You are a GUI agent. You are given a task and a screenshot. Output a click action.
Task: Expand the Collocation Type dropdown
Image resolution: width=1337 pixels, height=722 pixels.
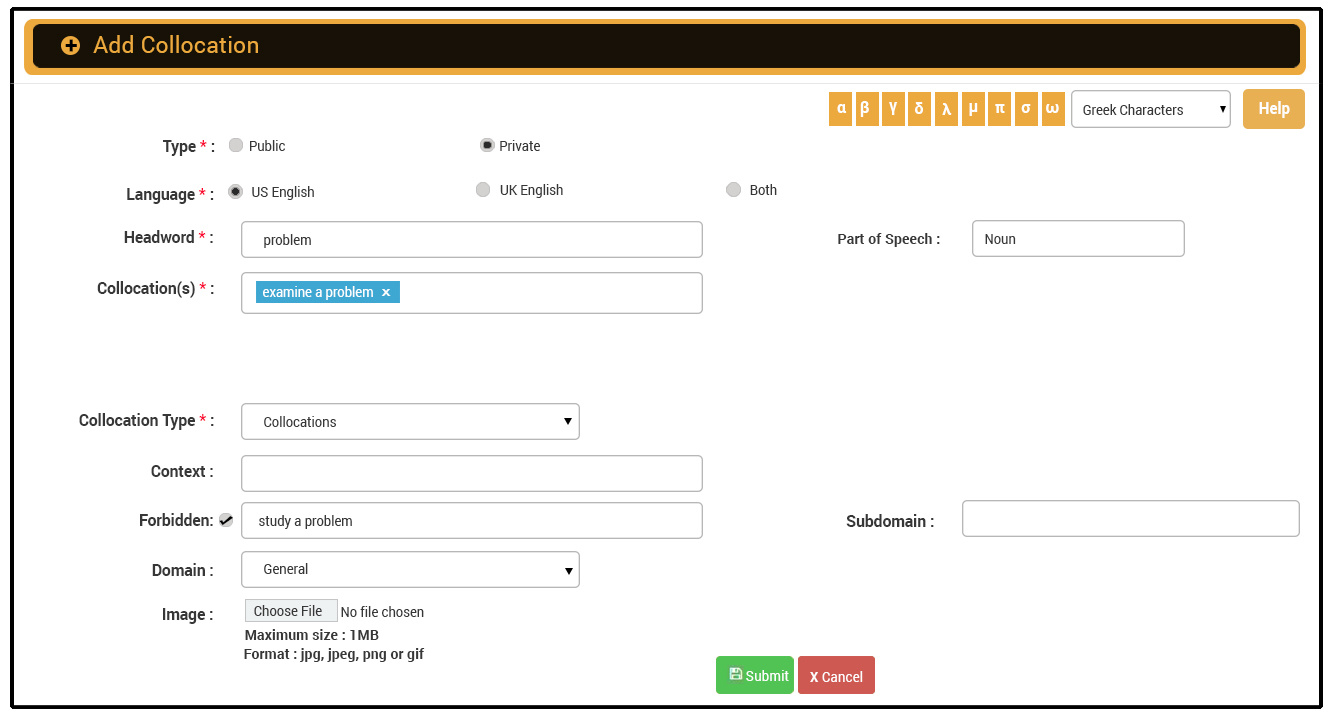pos(410,422)
